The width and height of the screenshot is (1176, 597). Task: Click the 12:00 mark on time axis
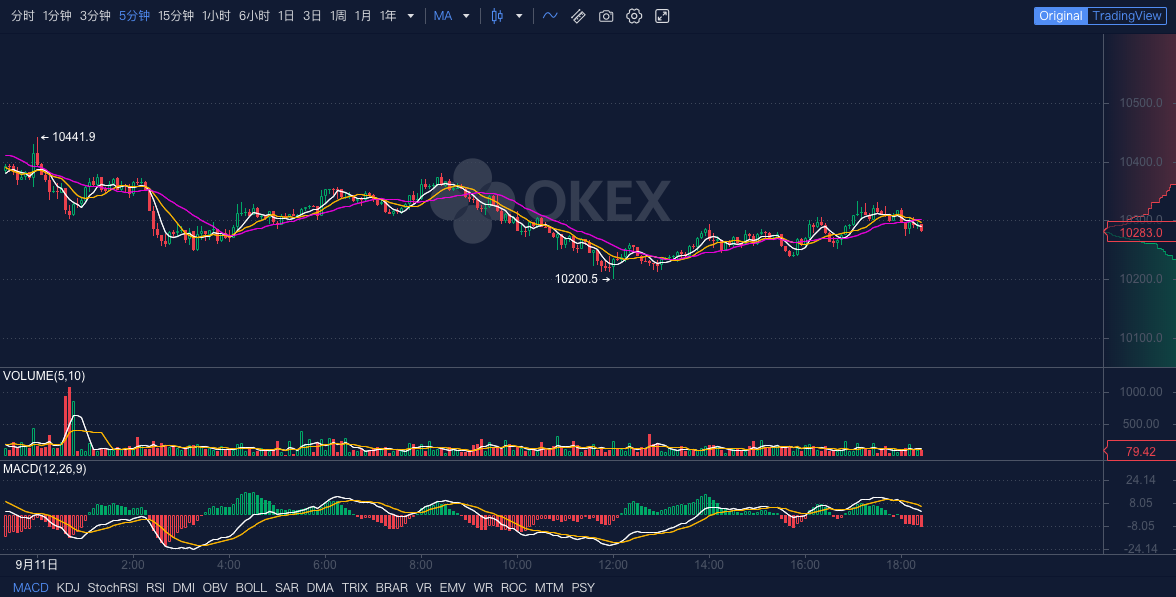[613, 564]
